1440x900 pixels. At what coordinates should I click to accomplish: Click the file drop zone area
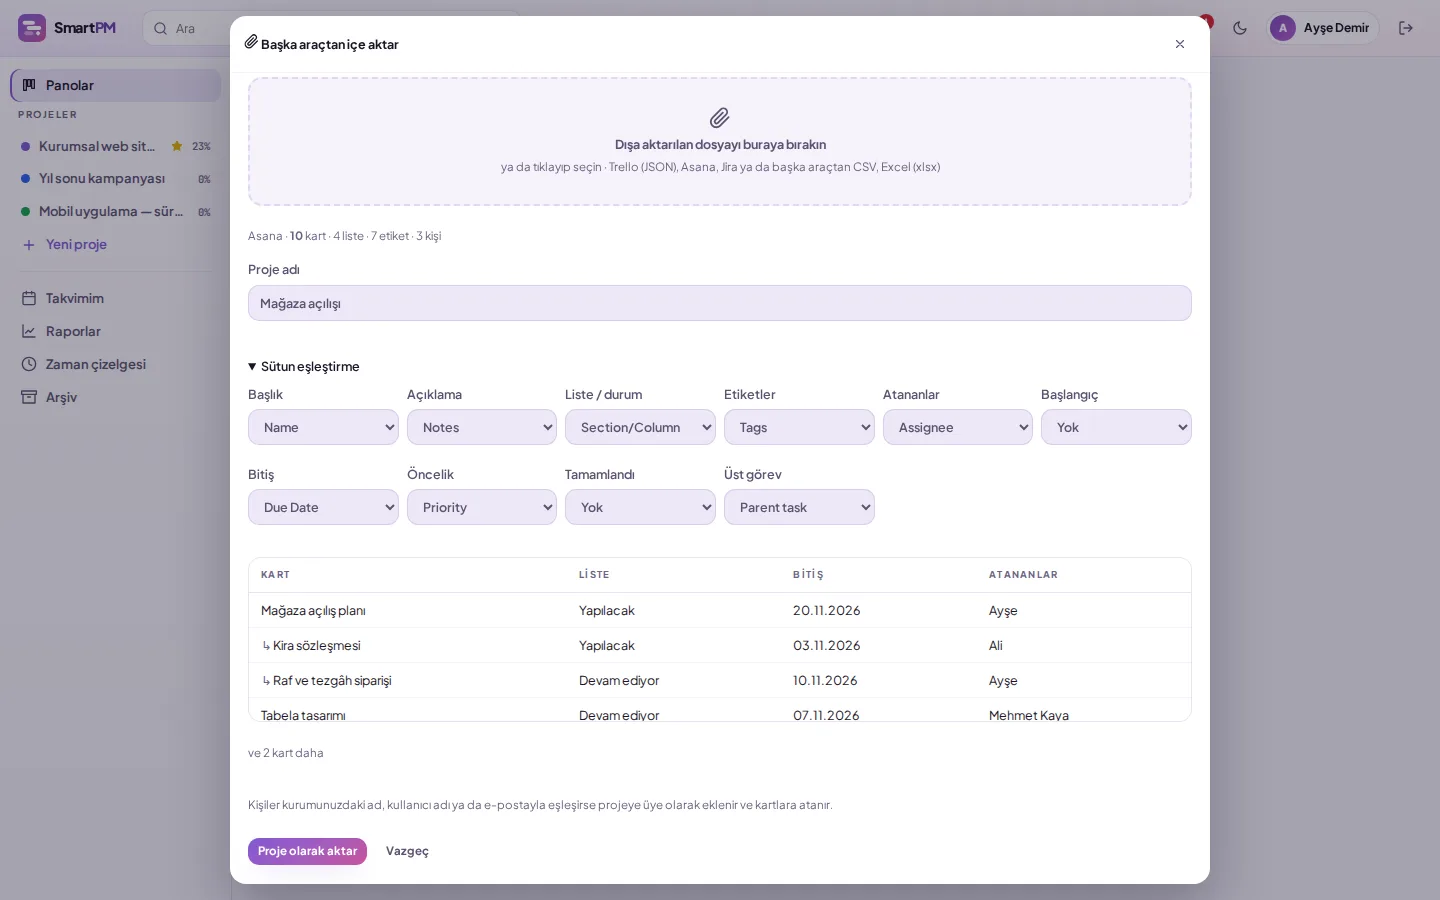[720, 142]
